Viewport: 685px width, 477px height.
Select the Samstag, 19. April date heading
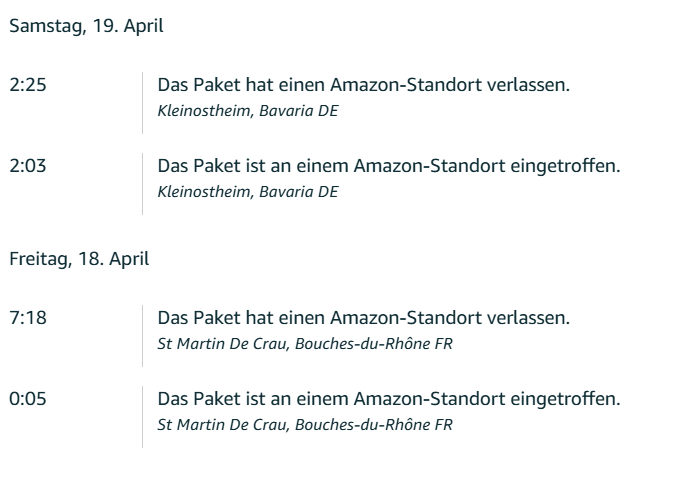(86, 26)
